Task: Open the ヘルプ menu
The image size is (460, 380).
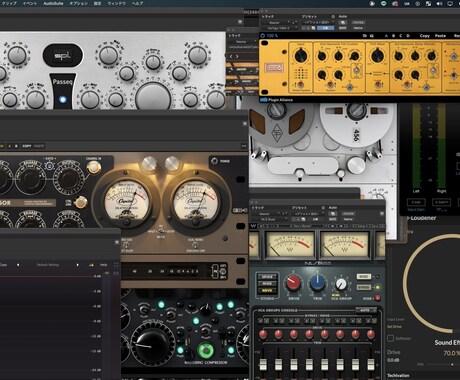Action: pos(137,3)
